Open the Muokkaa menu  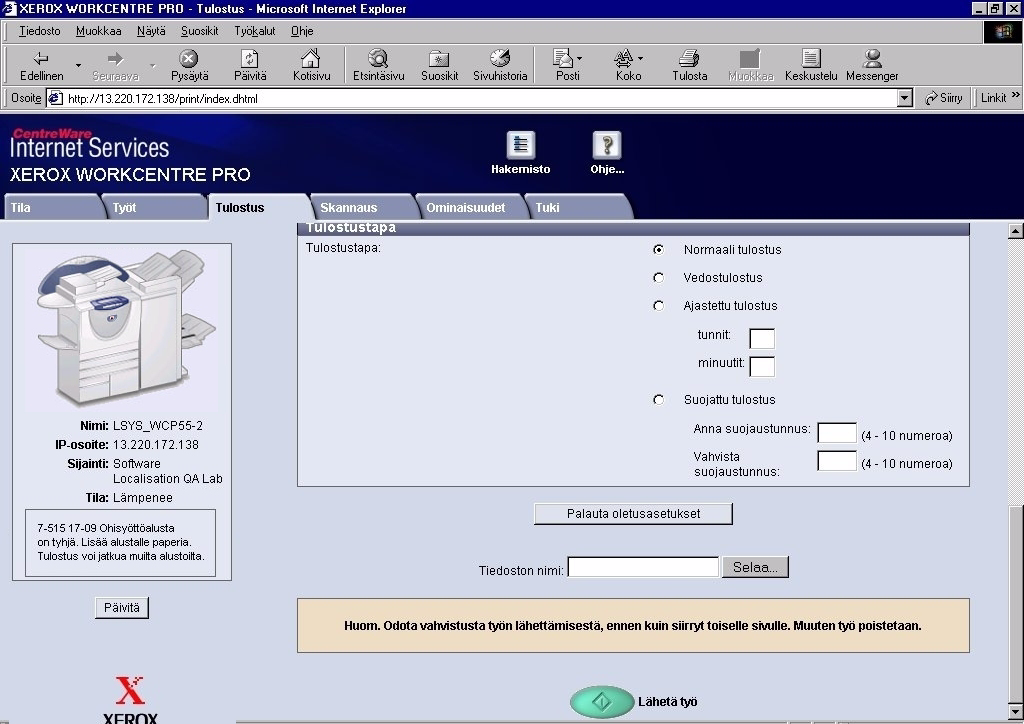coord(98,31)
